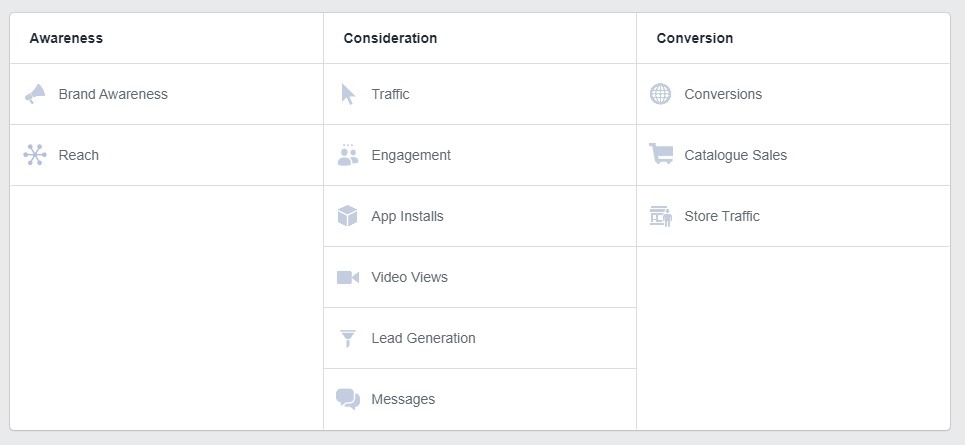
Task: Click the Reach network icon
Action: [x=35, y=155]
